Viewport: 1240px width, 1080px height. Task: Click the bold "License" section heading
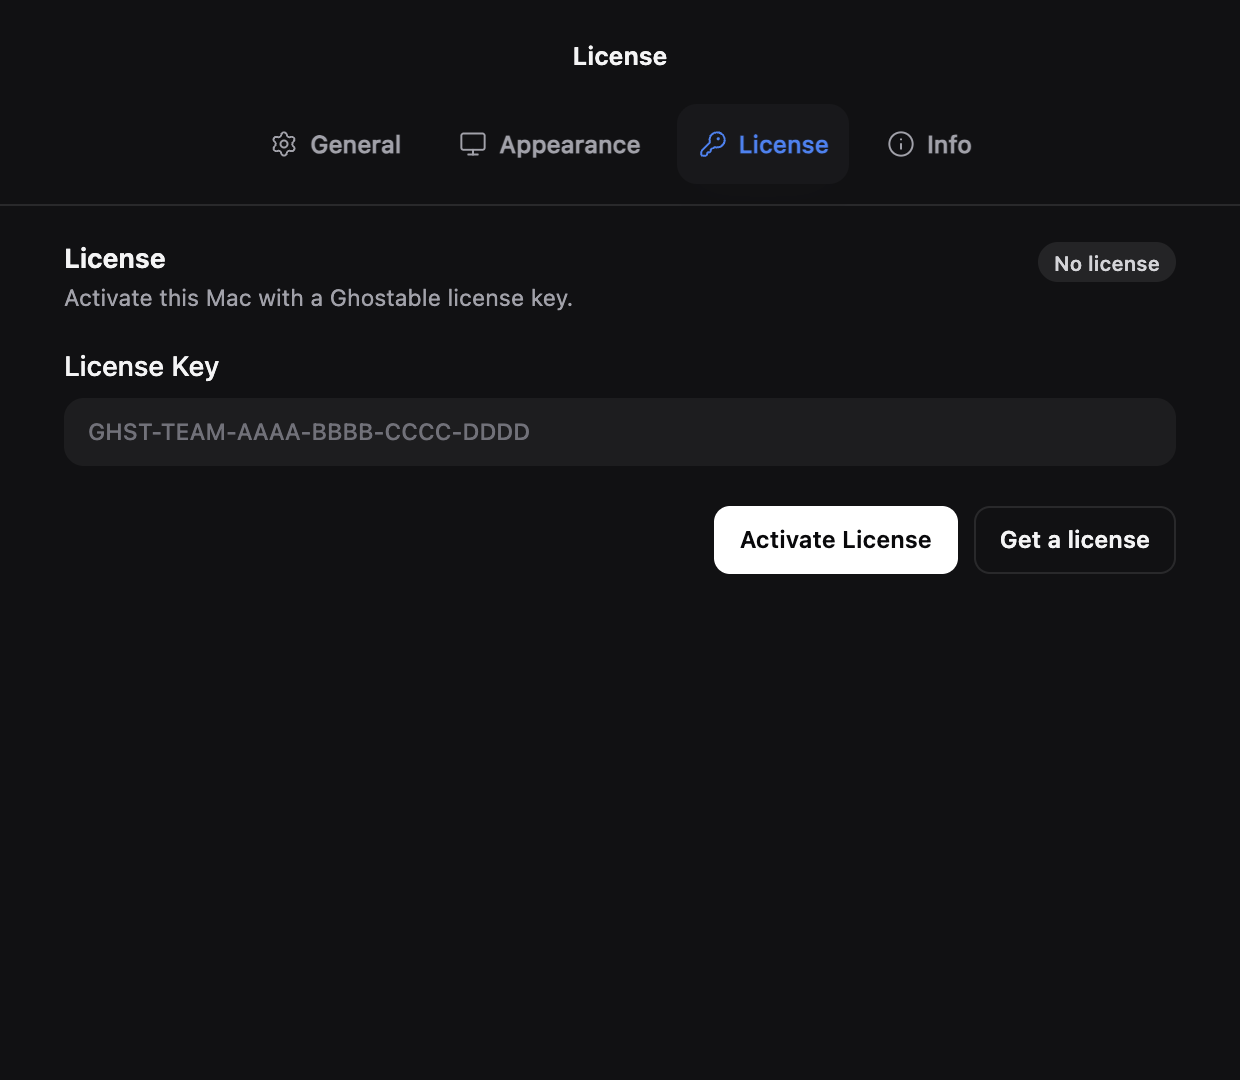[115, 258]
